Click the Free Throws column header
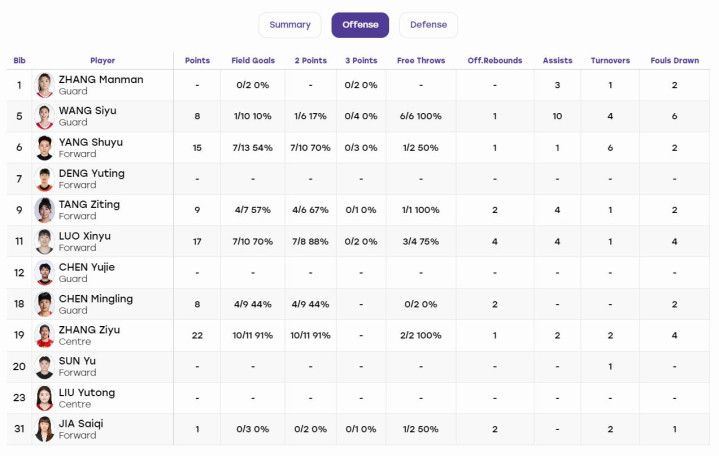Viewport: 719px width, 456px height. click(421, 60)
